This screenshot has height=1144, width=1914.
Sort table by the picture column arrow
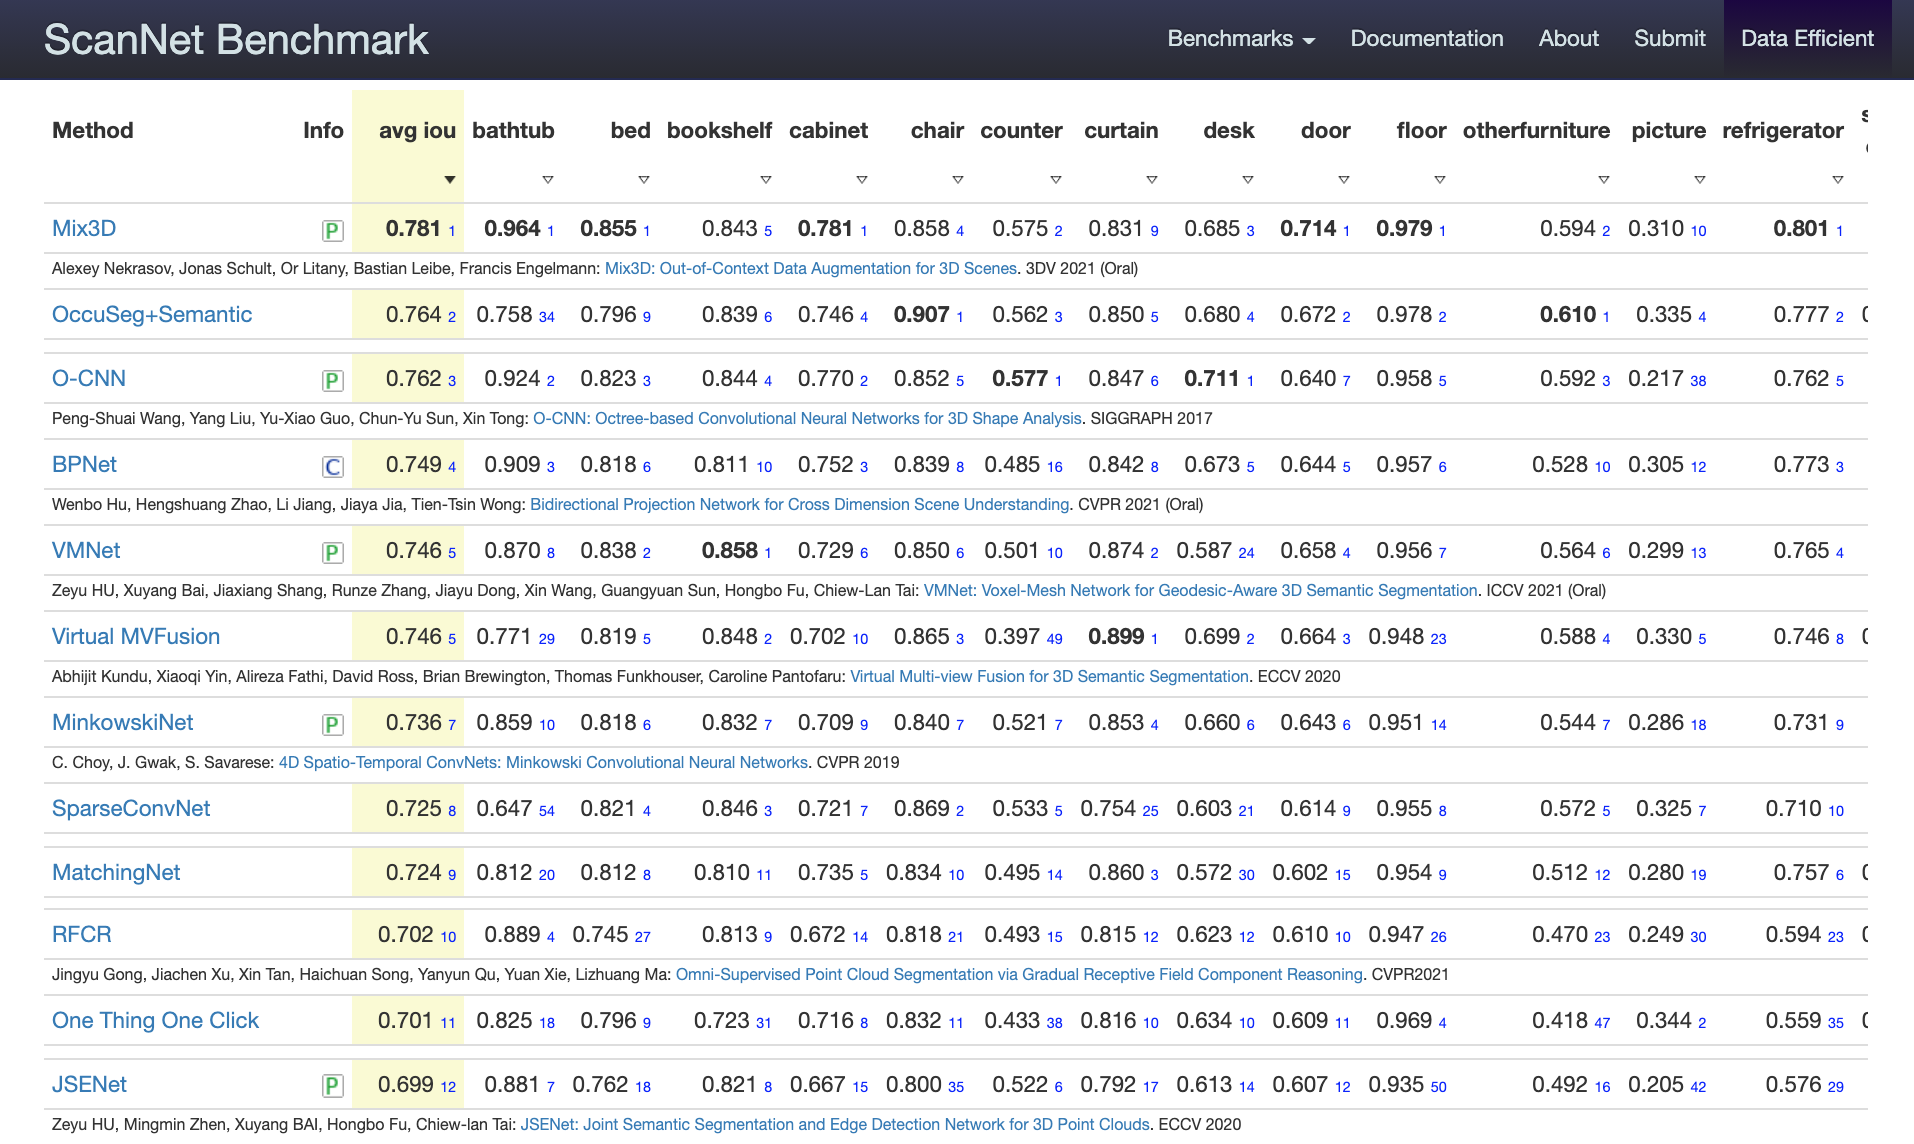coord(1700,180)
